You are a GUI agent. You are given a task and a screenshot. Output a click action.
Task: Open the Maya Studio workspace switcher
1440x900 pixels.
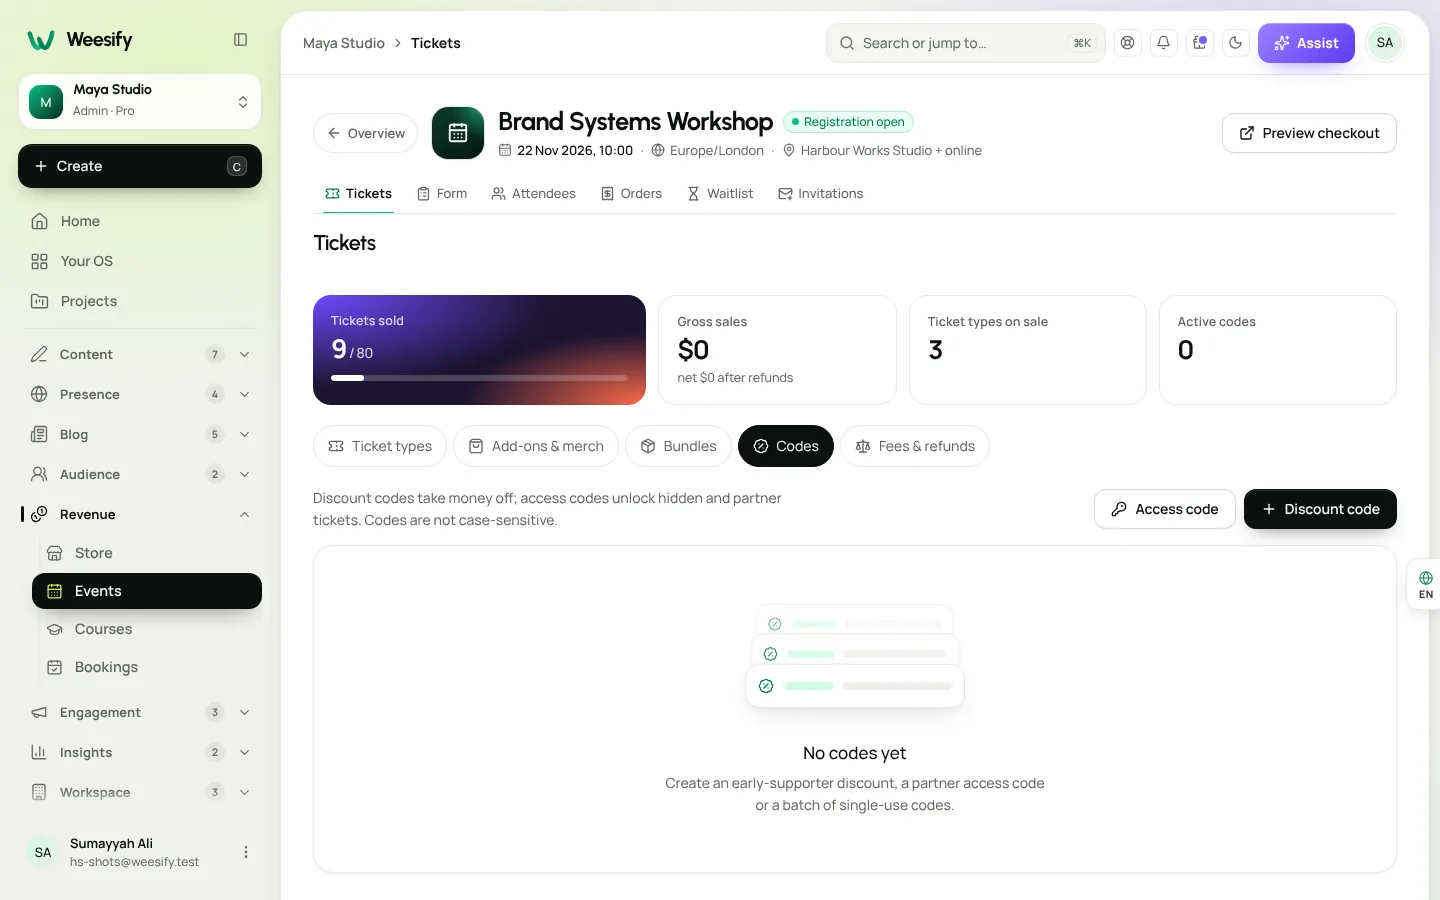(140, 101)
